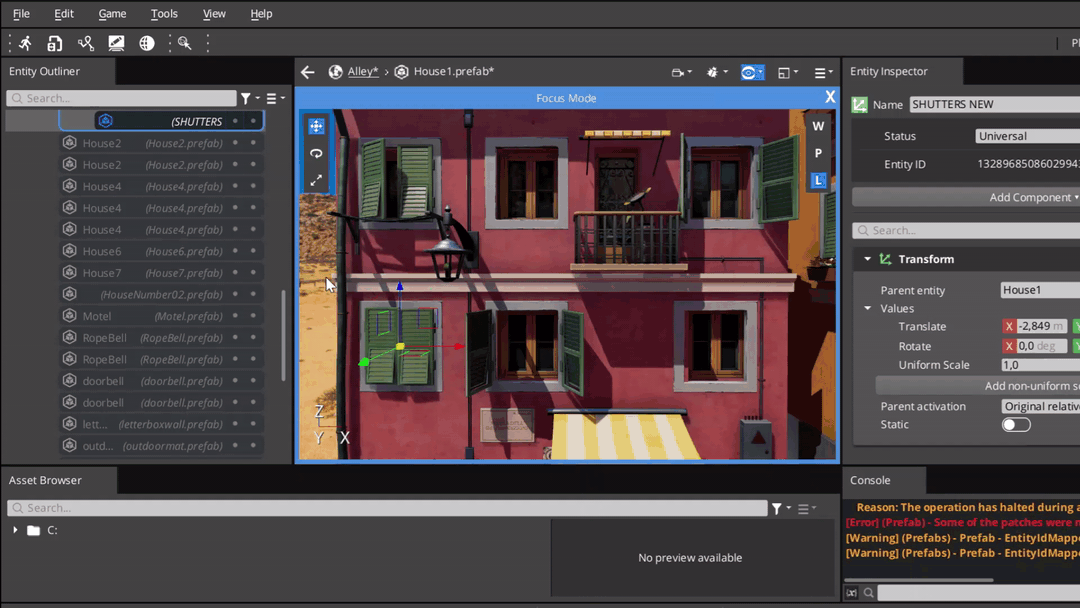Toggle the Static switch in Transform
The width and height of the screenshot is (1080, 608).
tap(1016, 425)
